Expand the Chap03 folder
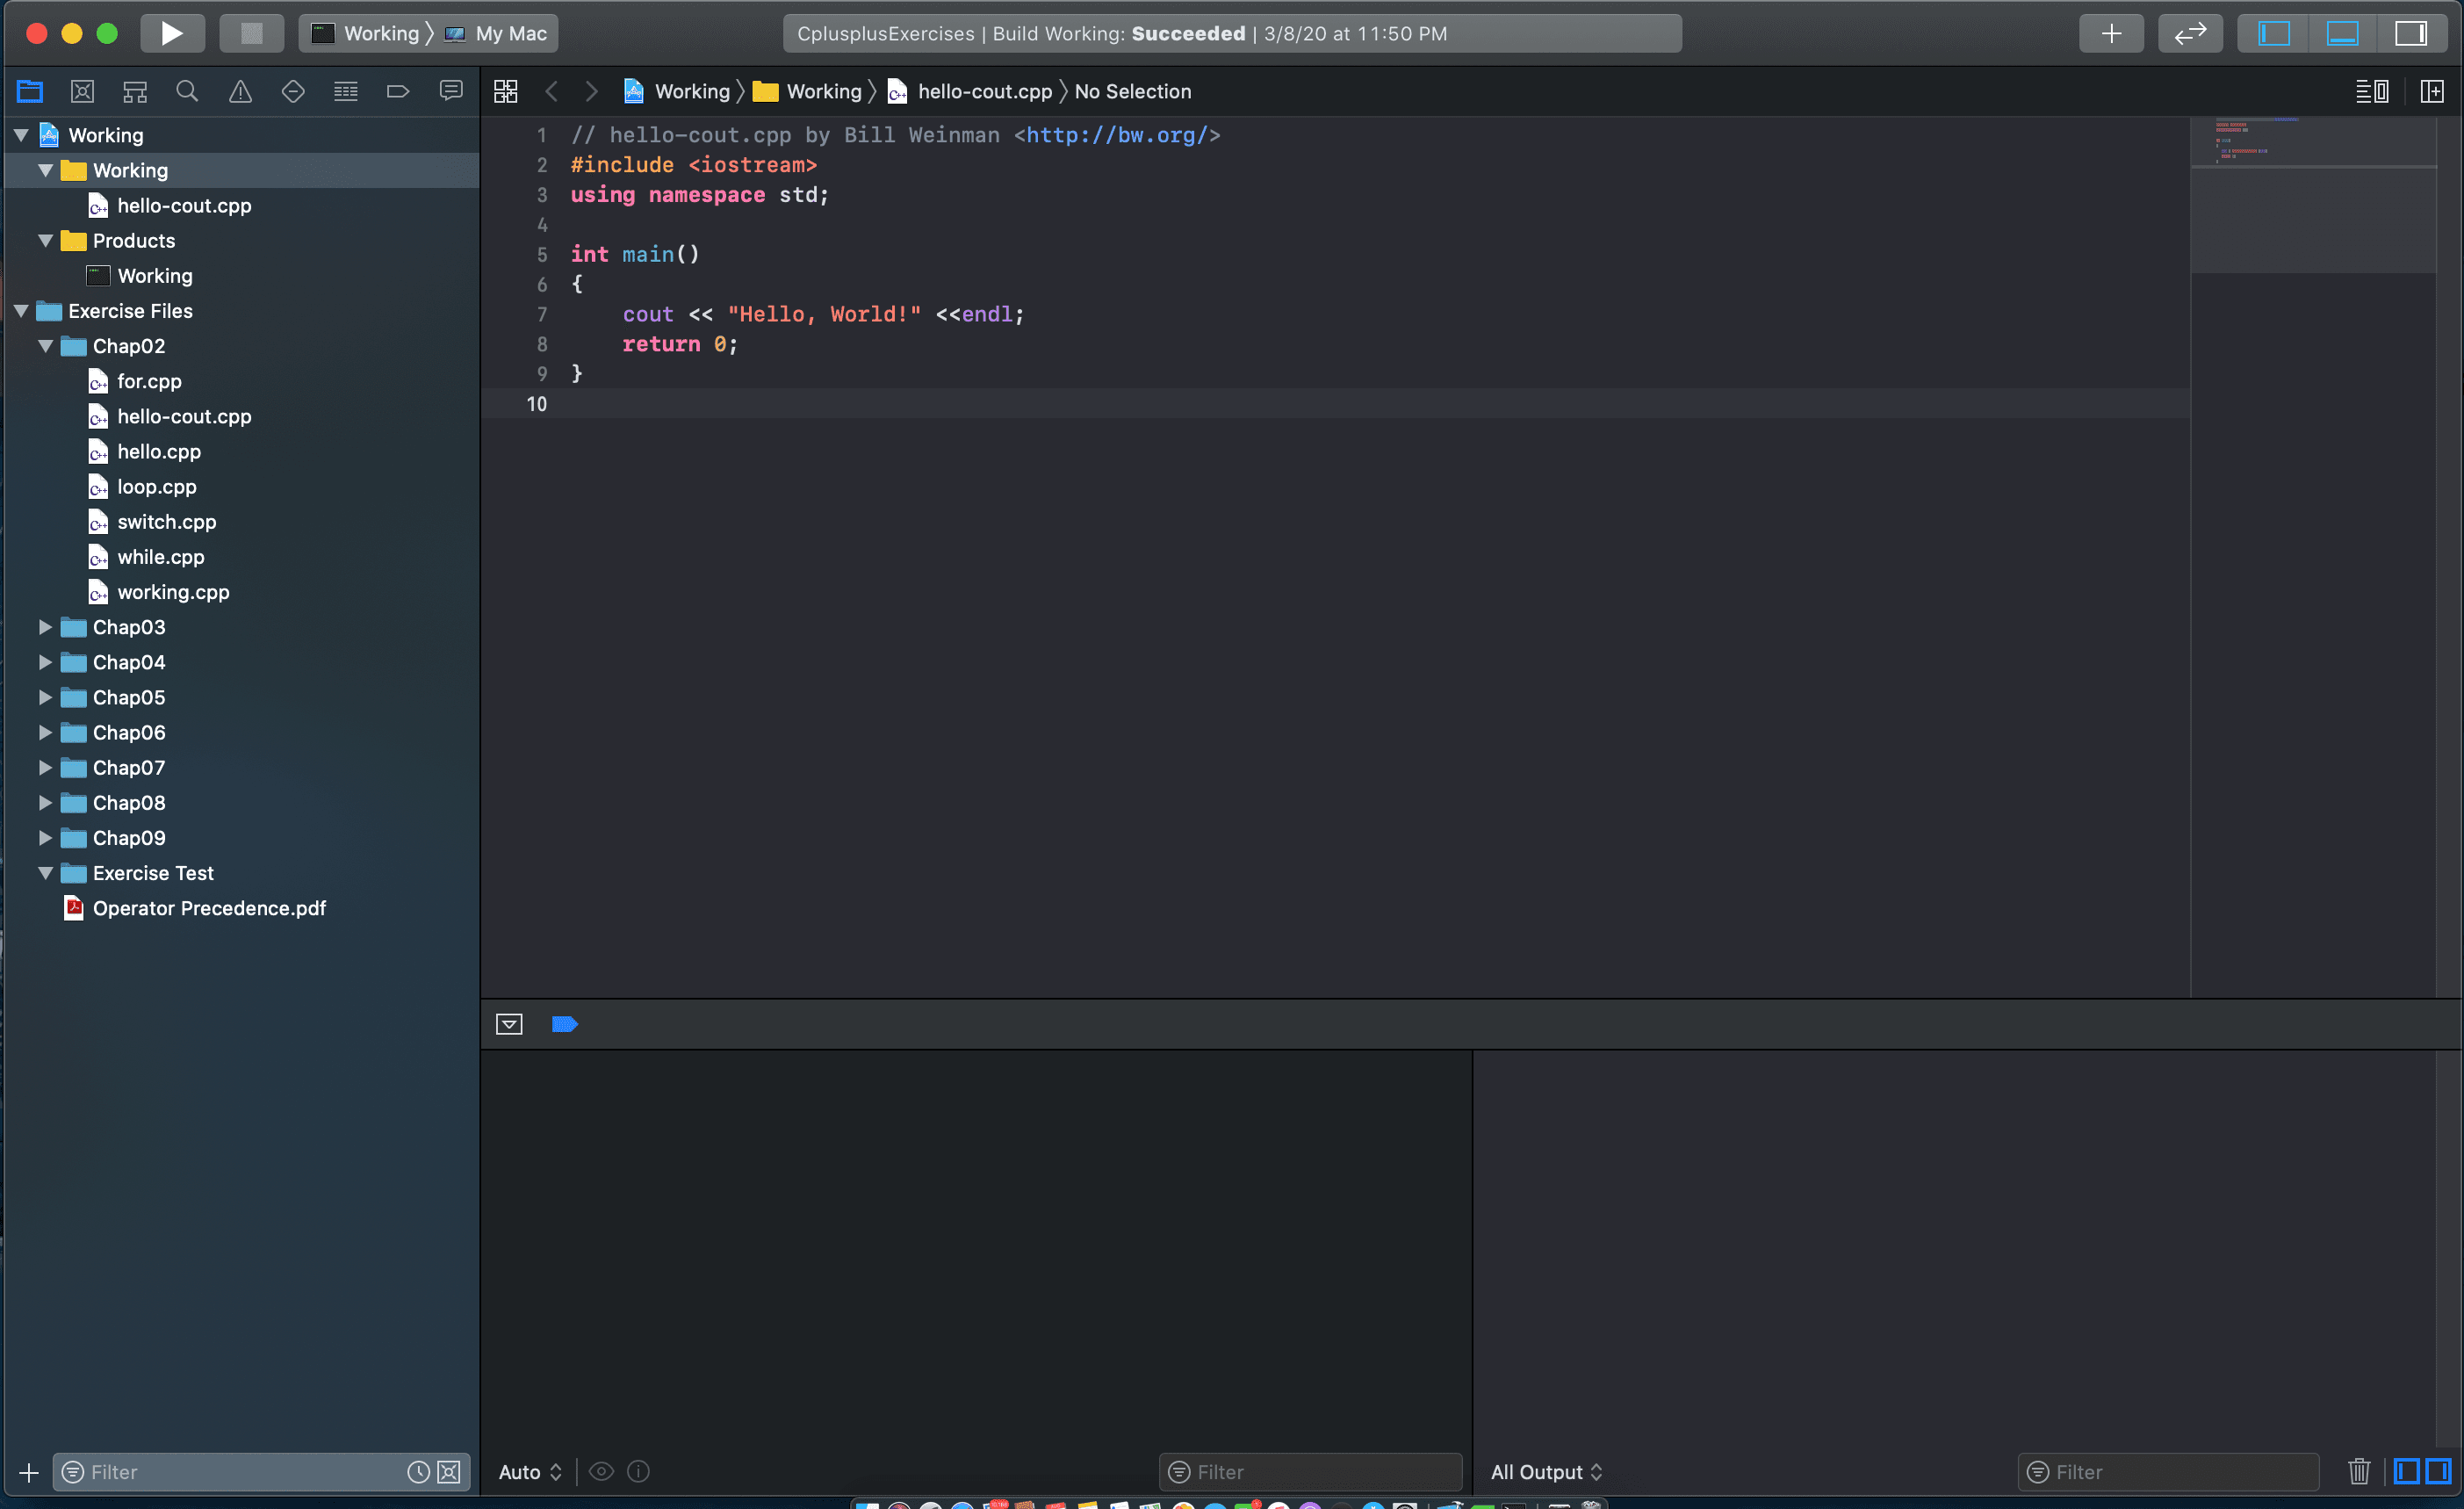 (x=45, y=627)
